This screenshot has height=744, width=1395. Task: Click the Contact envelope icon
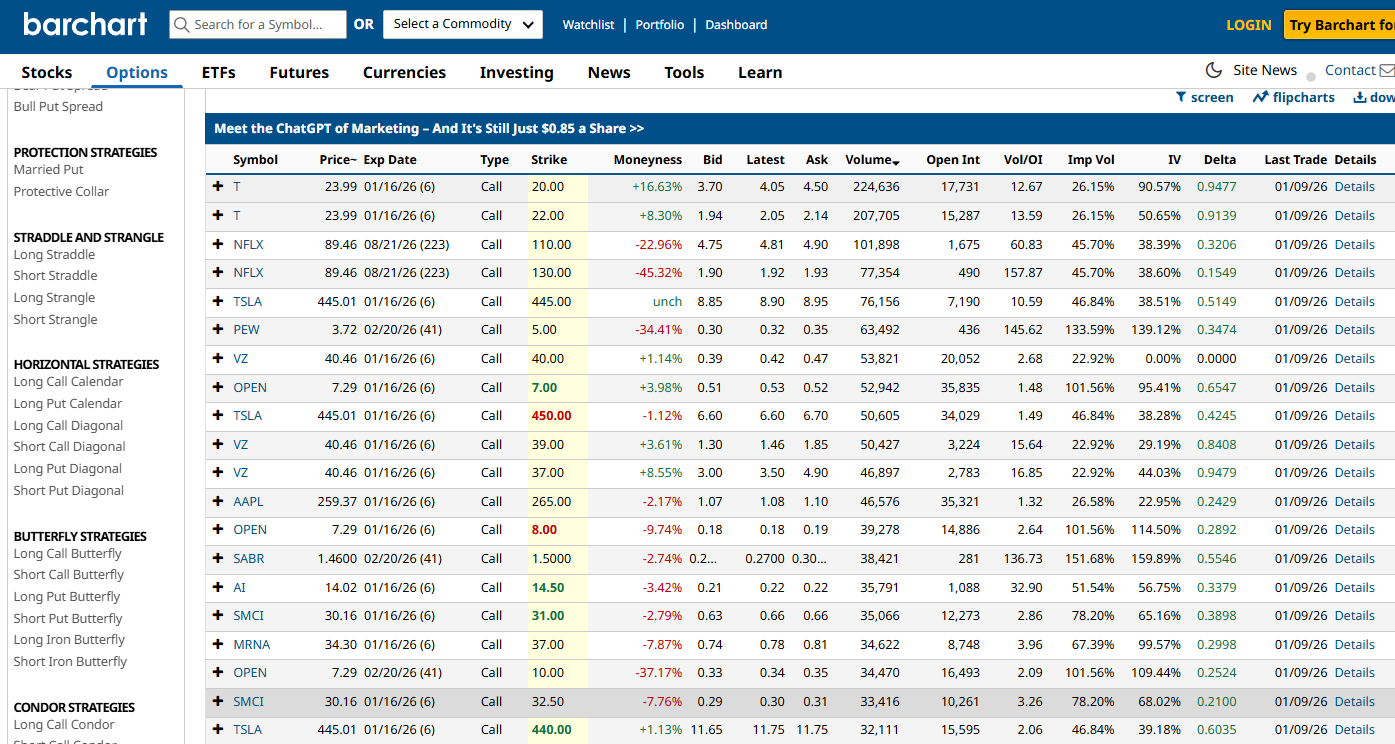(1387, 70)
